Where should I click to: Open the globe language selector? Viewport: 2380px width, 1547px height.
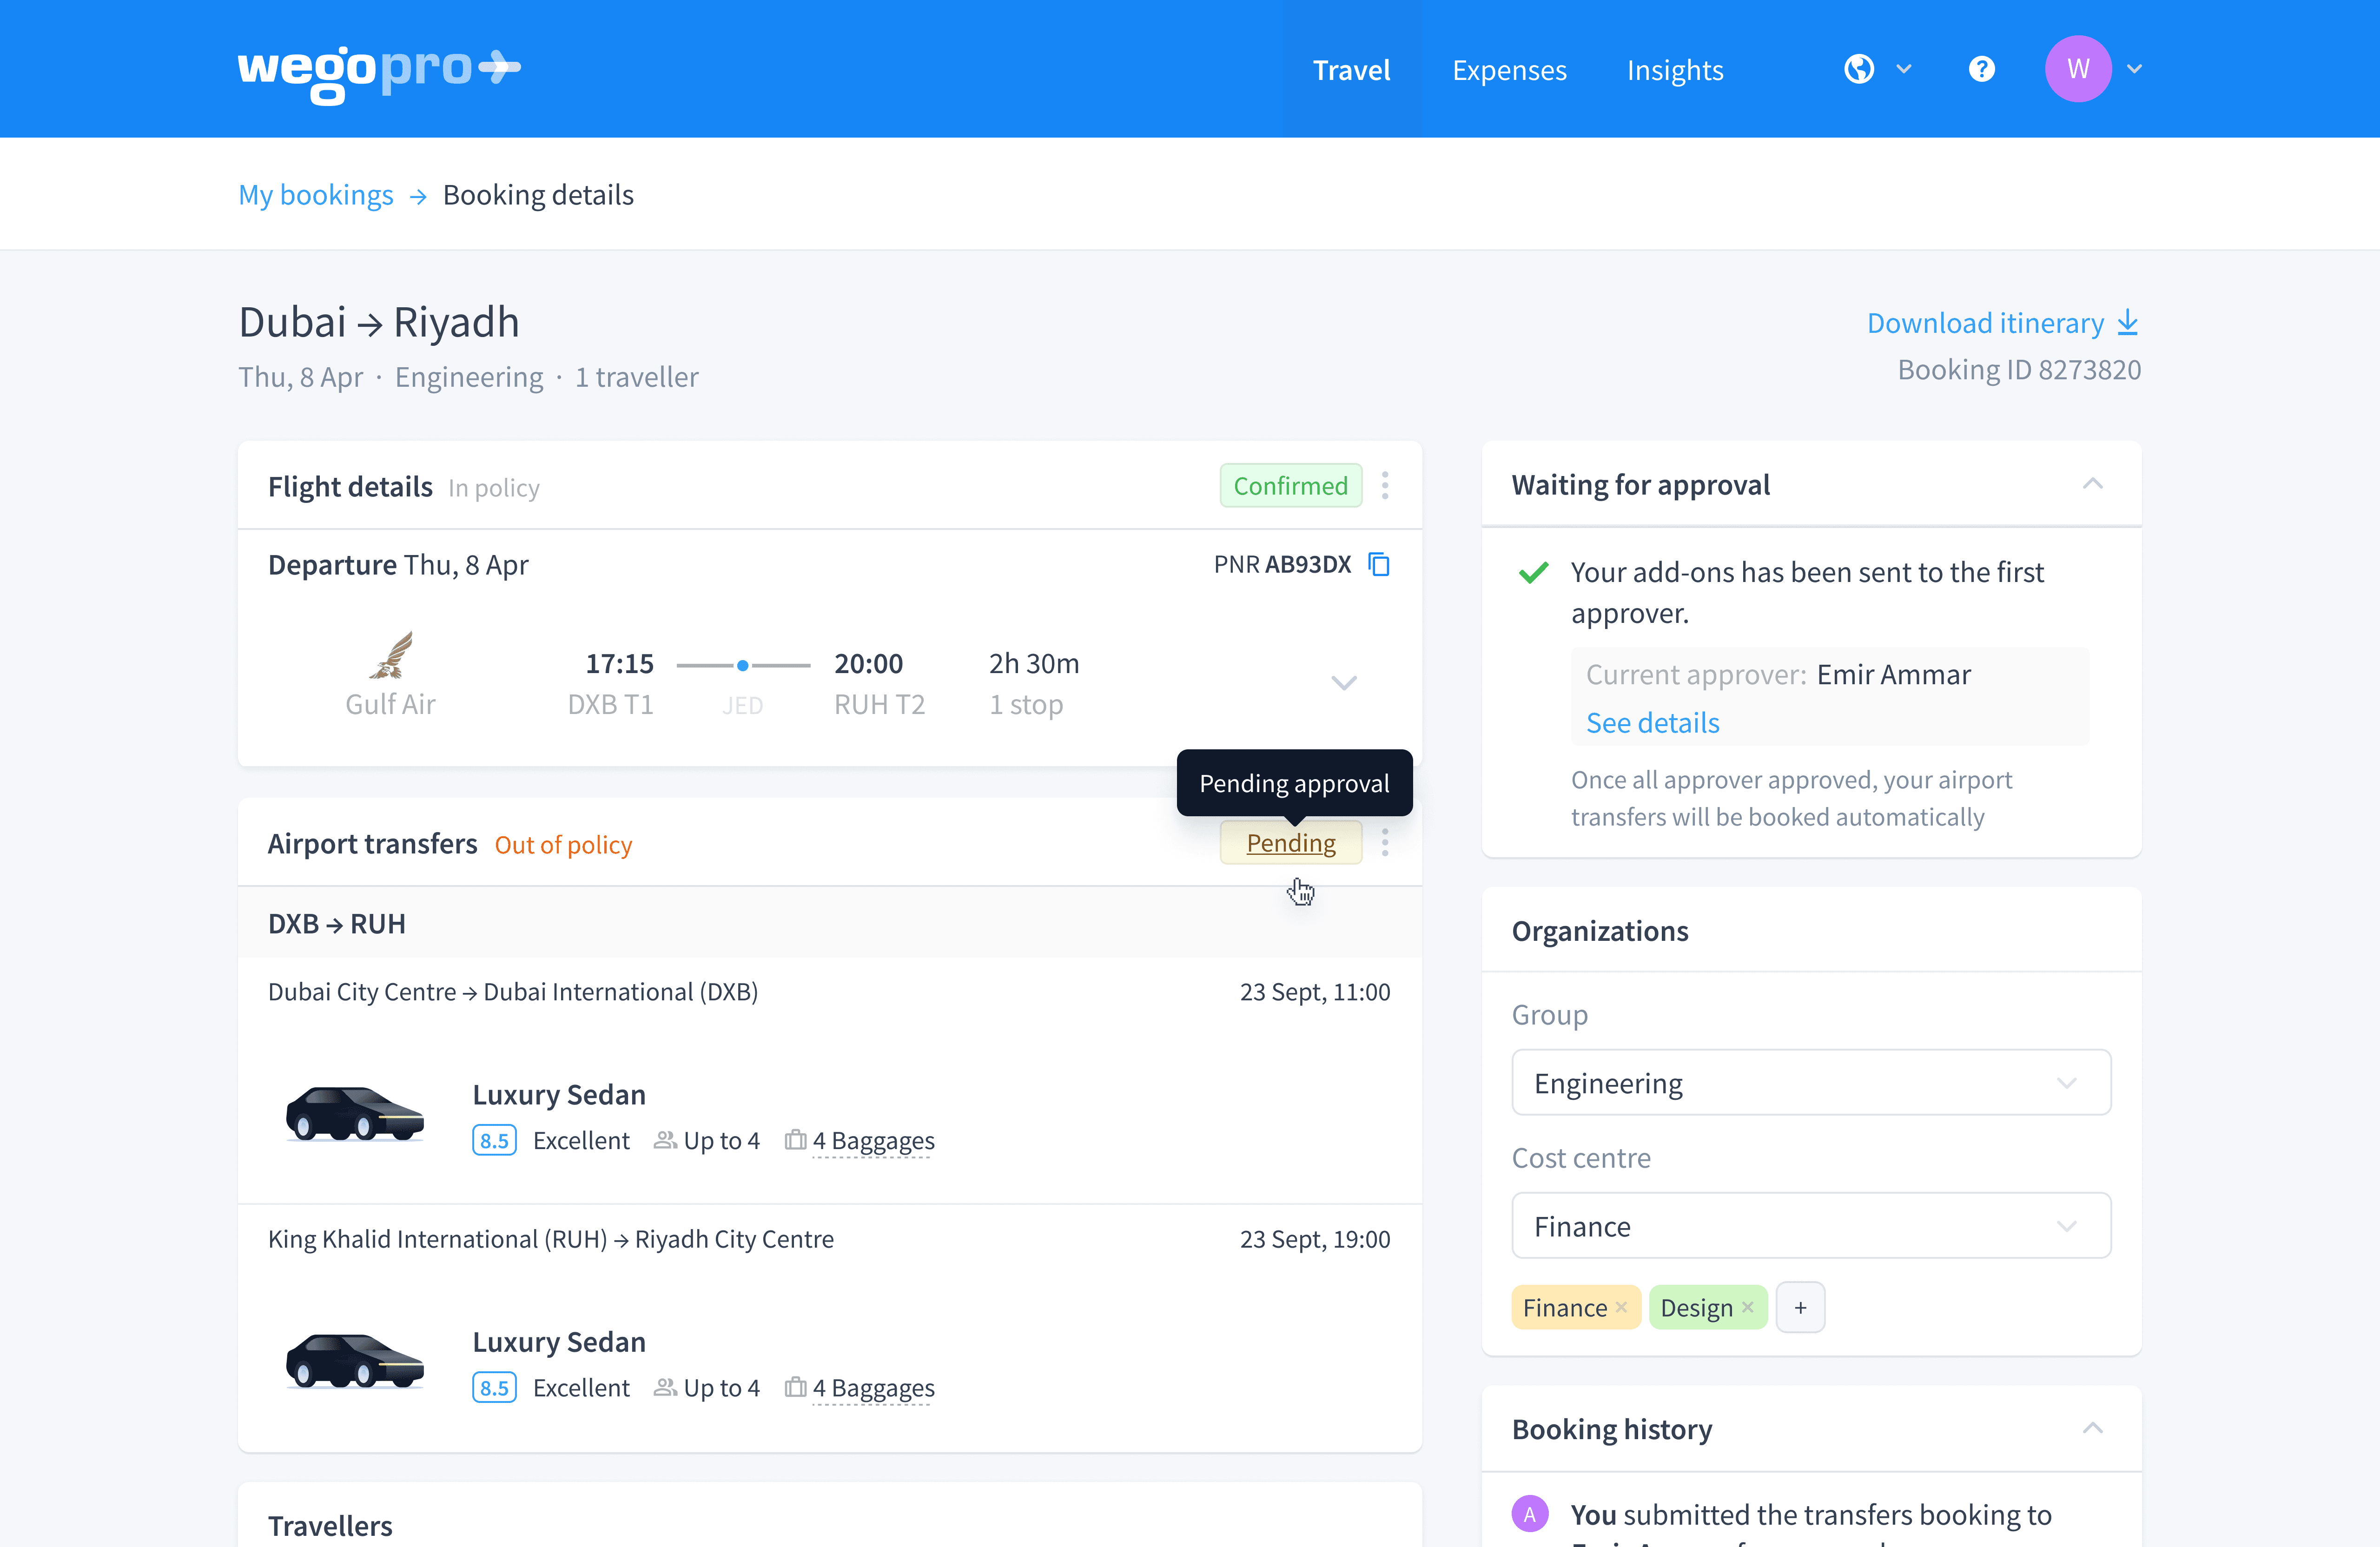pos(1859,69)
